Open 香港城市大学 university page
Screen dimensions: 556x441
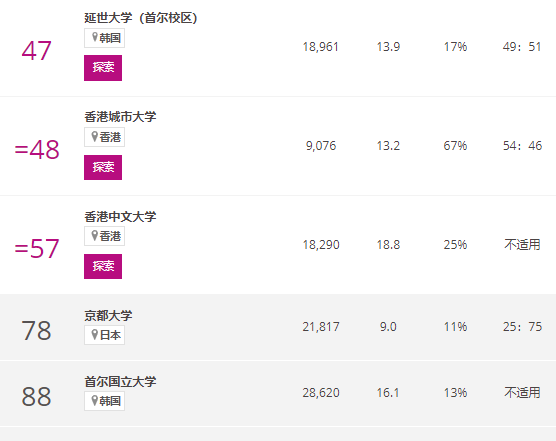pyautogui.click(x=120, y=117)
